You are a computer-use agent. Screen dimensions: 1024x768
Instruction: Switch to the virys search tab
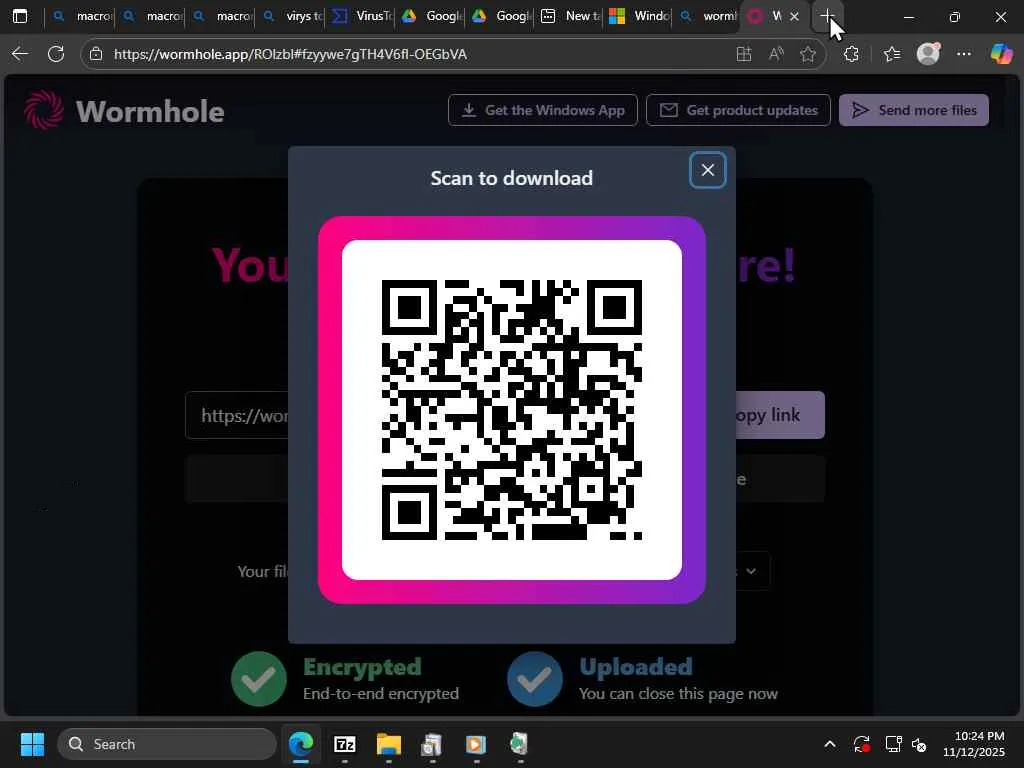tap(292, 16)
